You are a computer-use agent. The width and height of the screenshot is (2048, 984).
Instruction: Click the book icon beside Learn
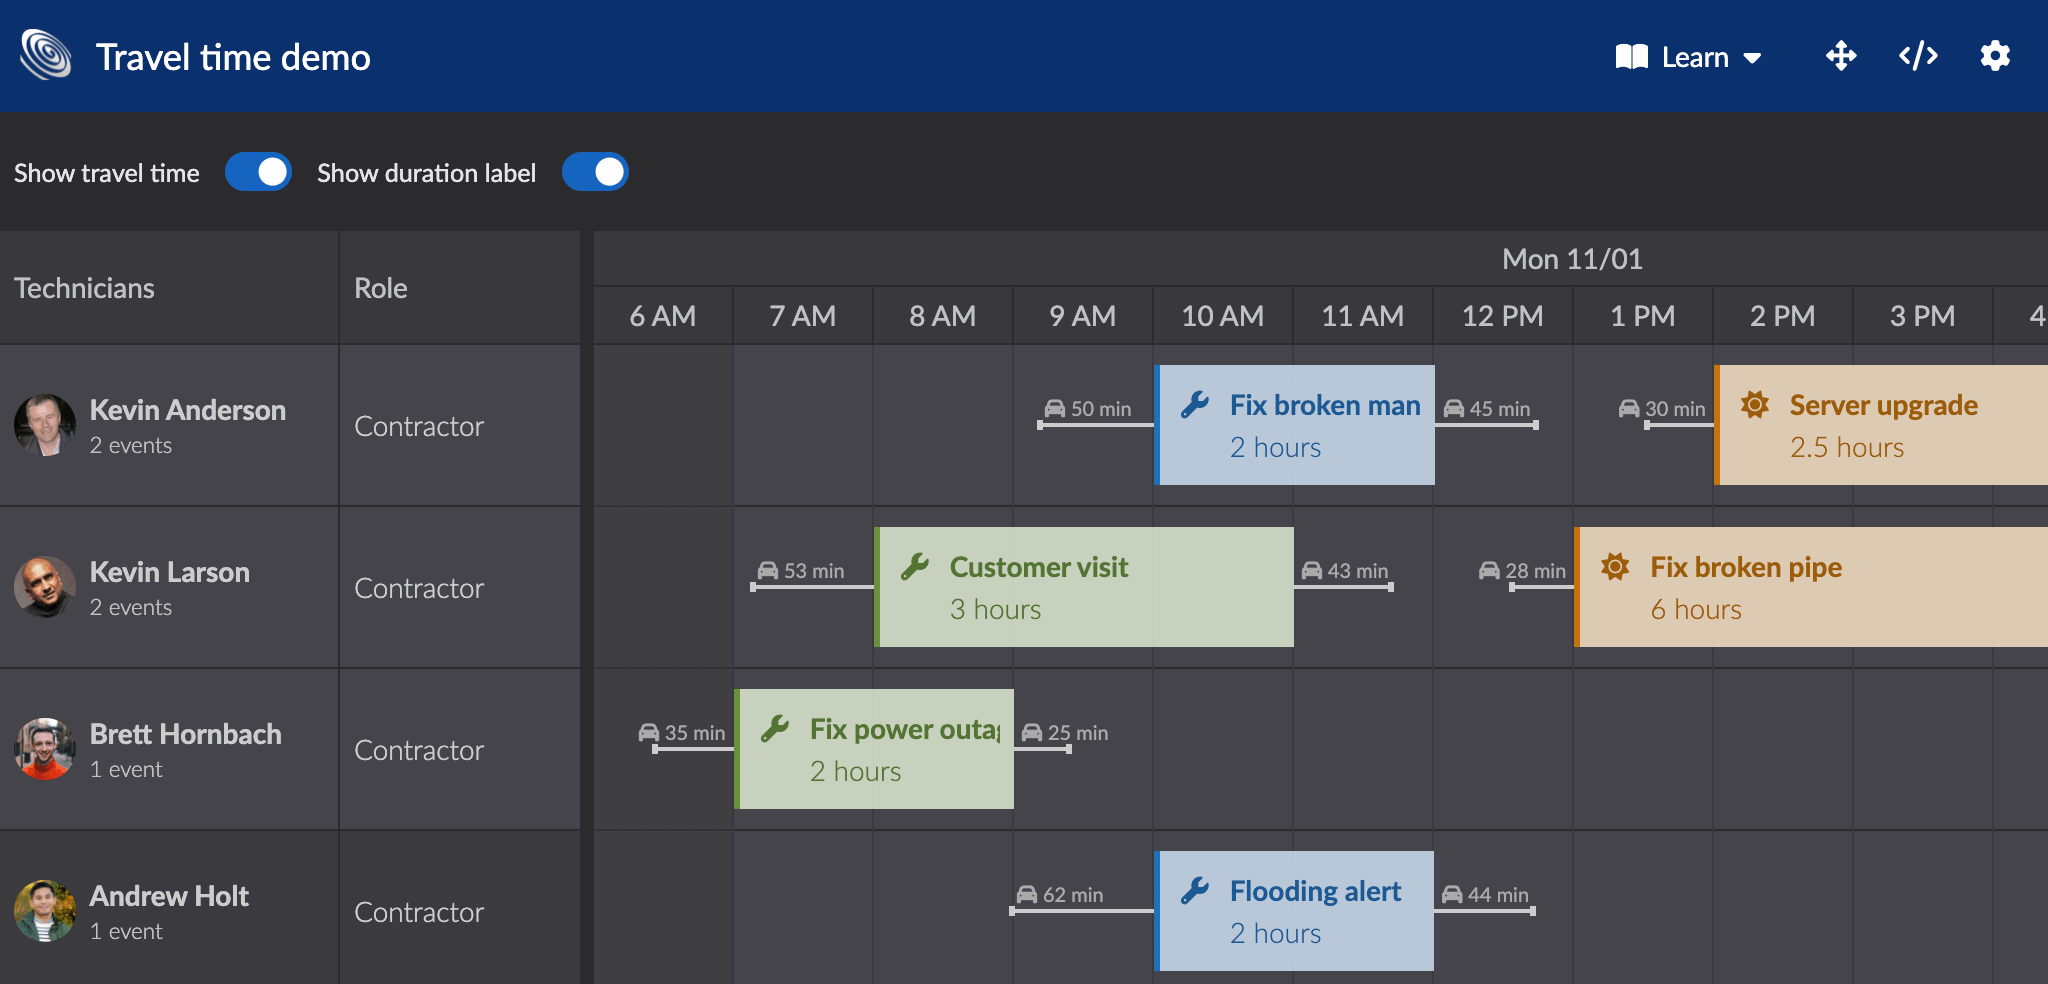tap(1628, 56)
